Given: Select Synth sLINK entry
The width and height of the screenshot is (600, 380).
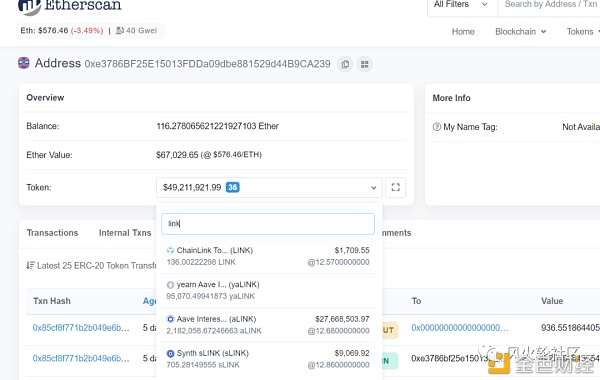Looking at the screenshot, I should (268, 359).
